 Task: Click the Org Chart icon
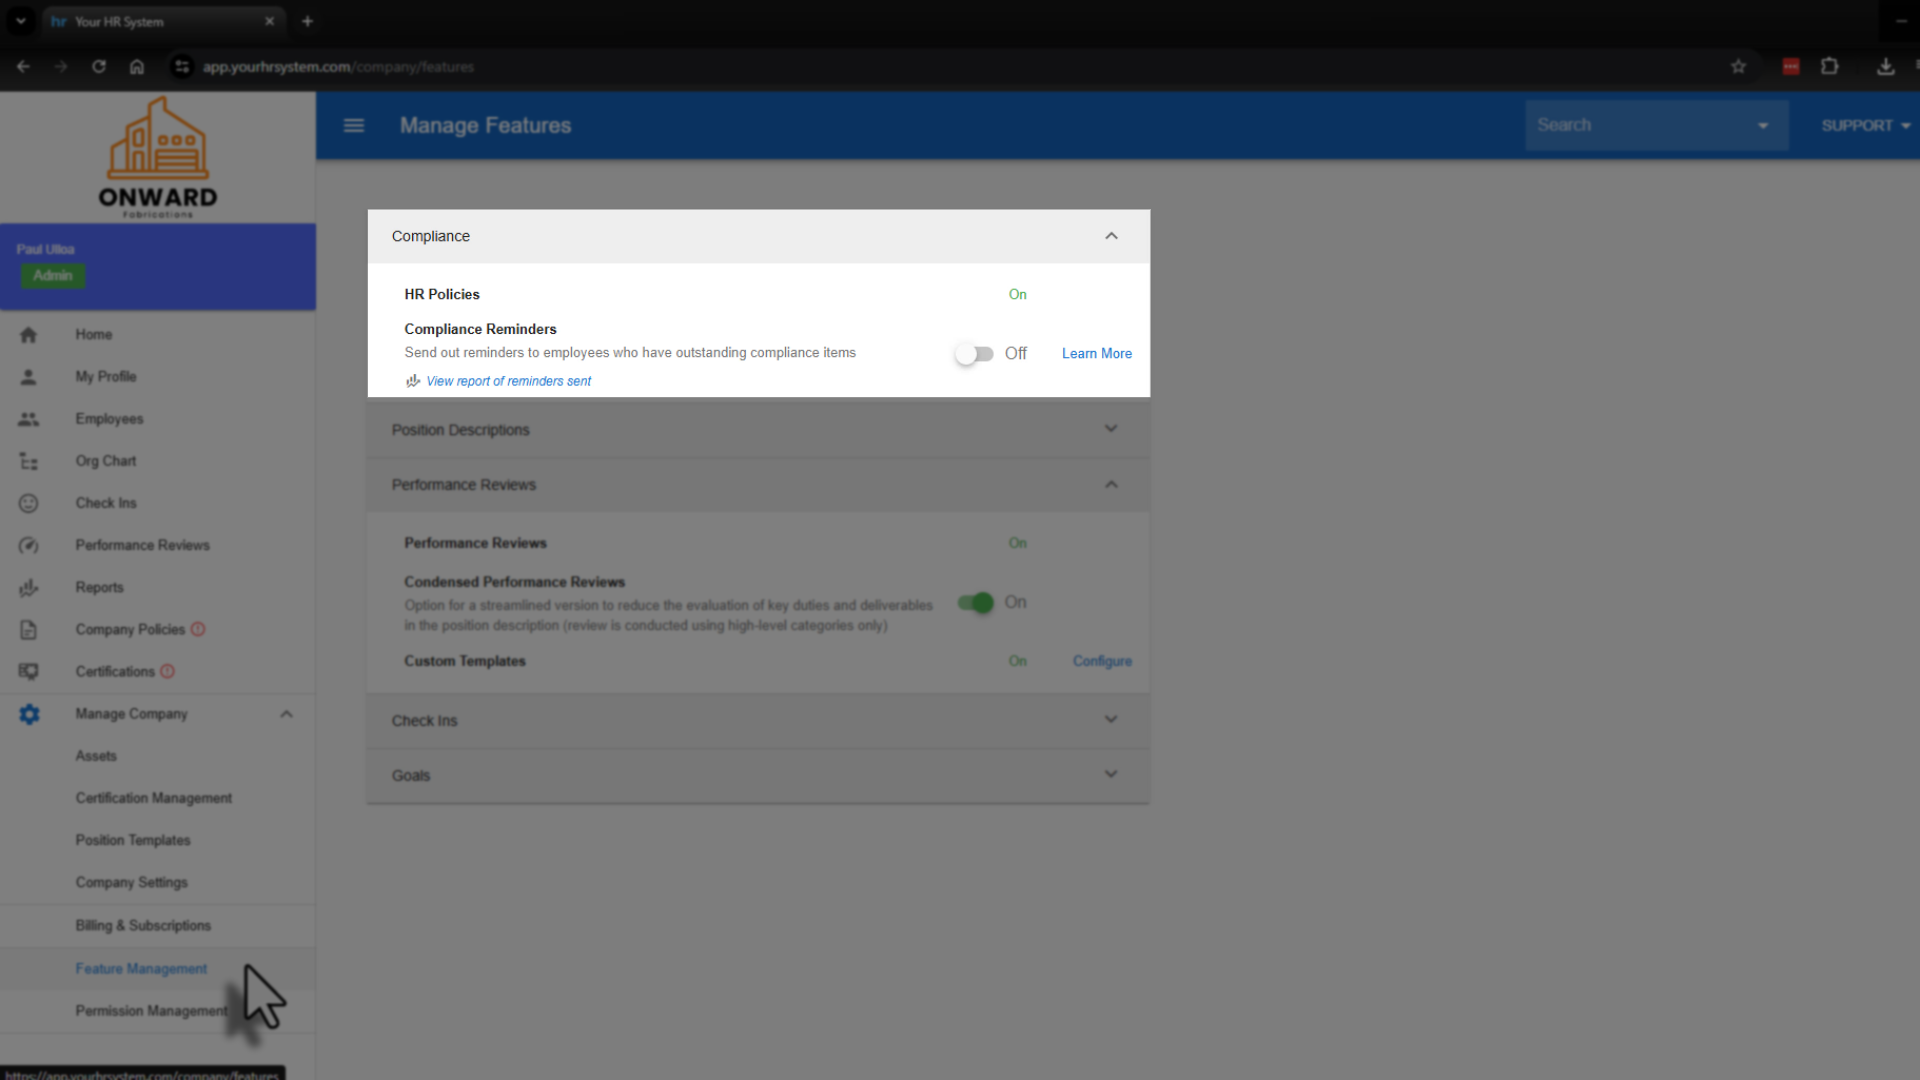pyautogui.click(x=28, y=461)
